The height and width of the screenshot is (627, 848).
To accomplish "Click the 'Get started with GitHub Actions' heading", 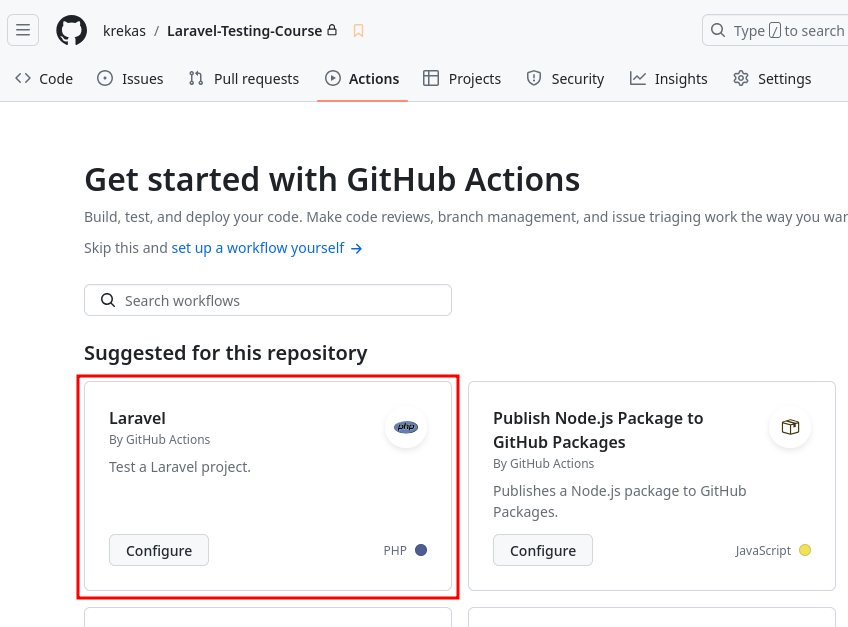I will pyautogui.click(x=332, y=180).
